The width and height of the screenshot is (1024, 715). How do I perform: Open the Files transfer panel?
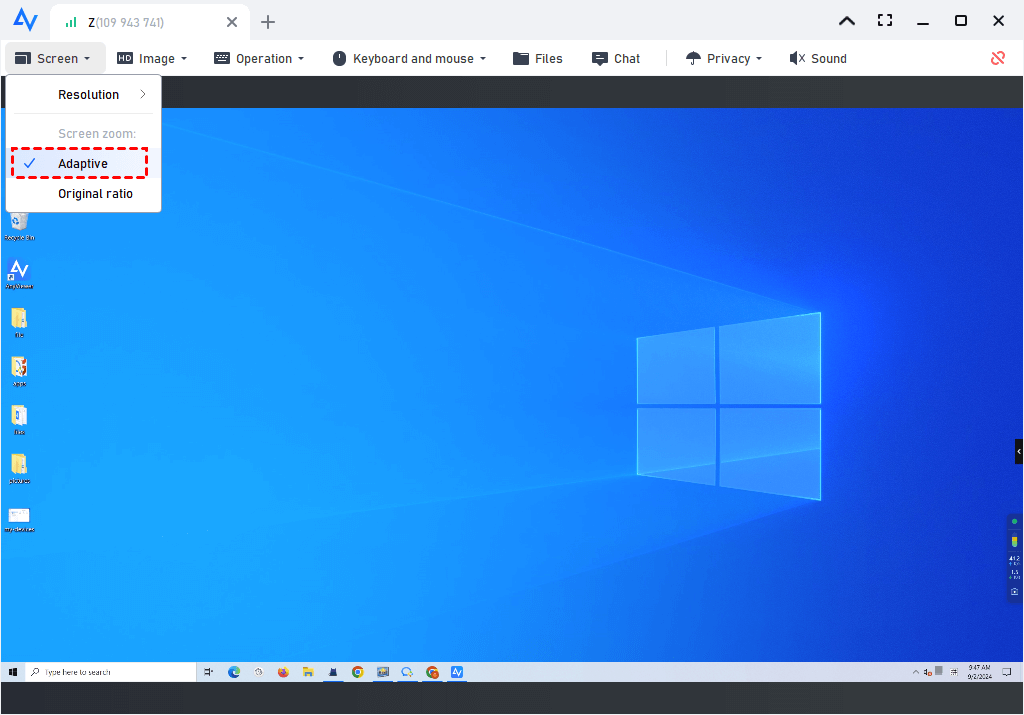538,58
